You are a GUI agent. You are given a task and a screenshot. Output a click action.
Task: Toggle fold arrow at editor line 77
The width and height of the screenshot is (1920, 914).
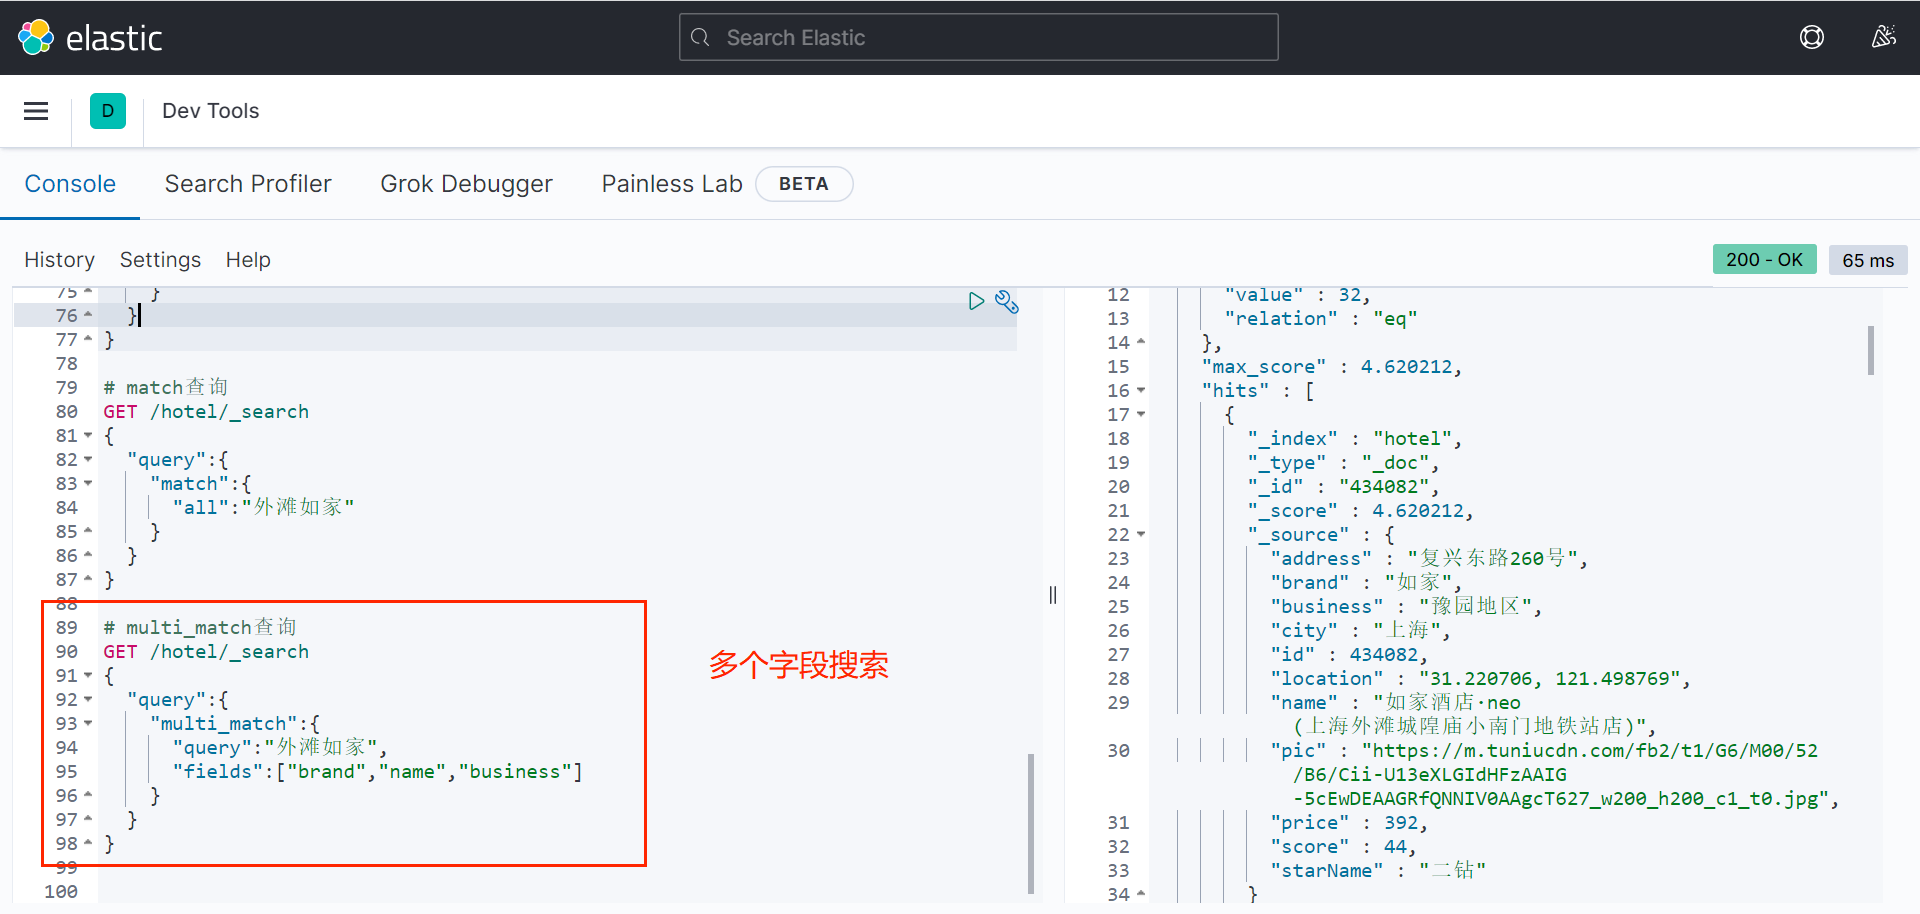click(x=88, y=339)
